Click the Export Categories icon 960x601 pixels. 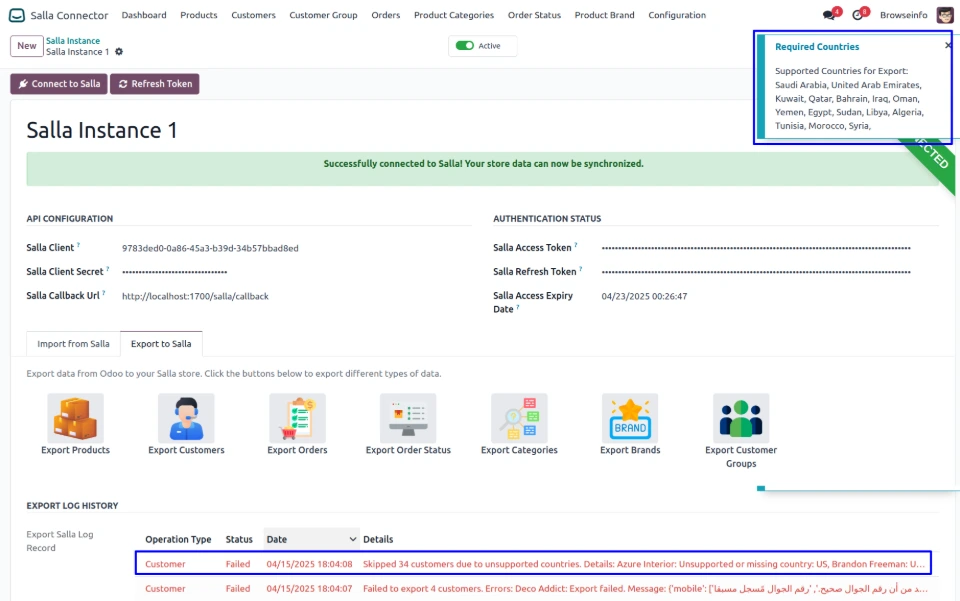coord(519,418)
